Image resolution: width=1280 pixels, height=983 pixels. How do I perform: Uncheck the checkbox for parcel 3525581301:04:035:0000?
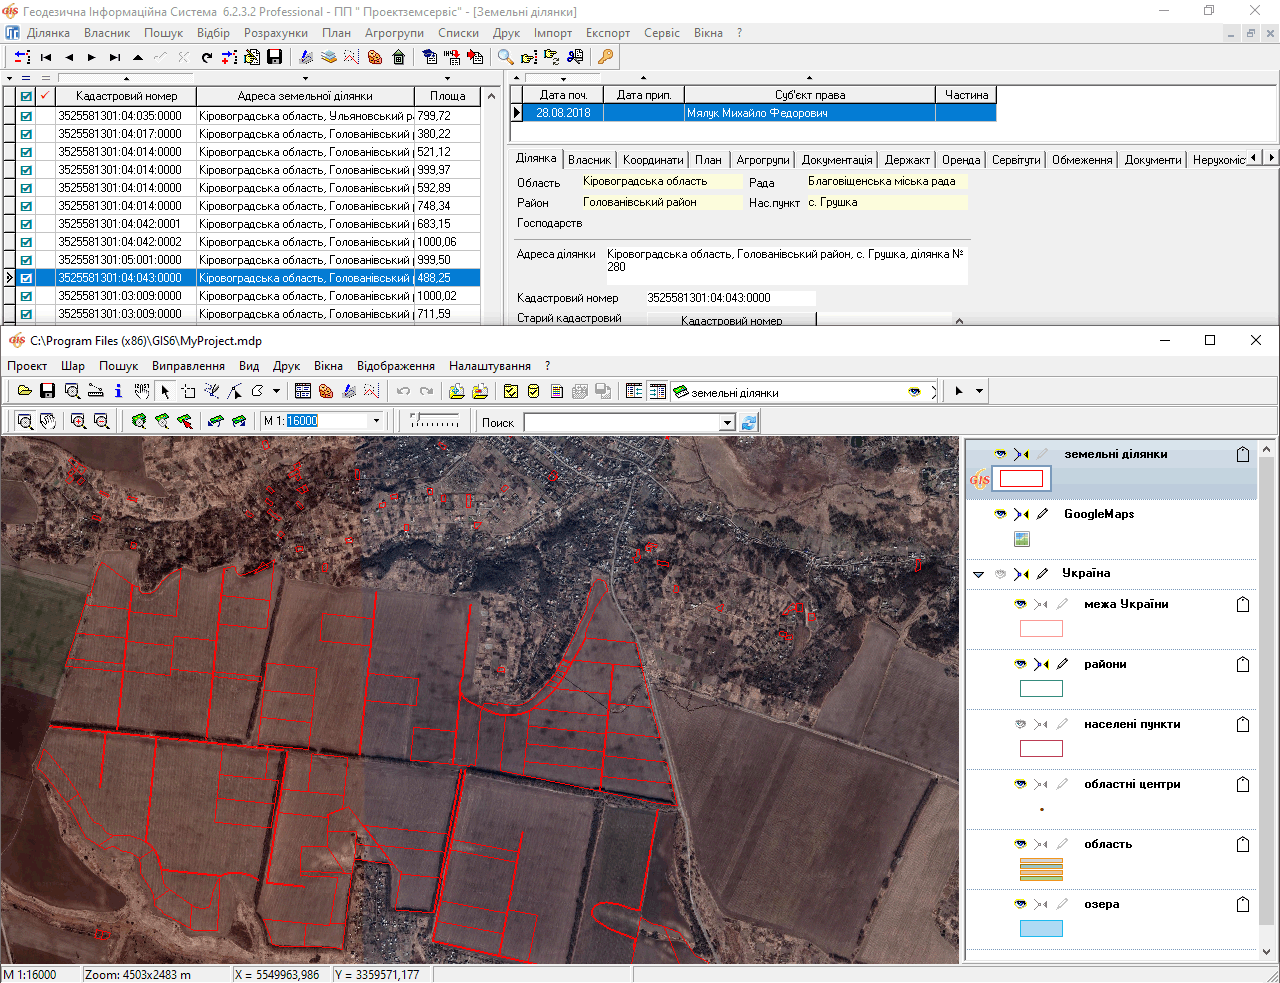(26, 116)
